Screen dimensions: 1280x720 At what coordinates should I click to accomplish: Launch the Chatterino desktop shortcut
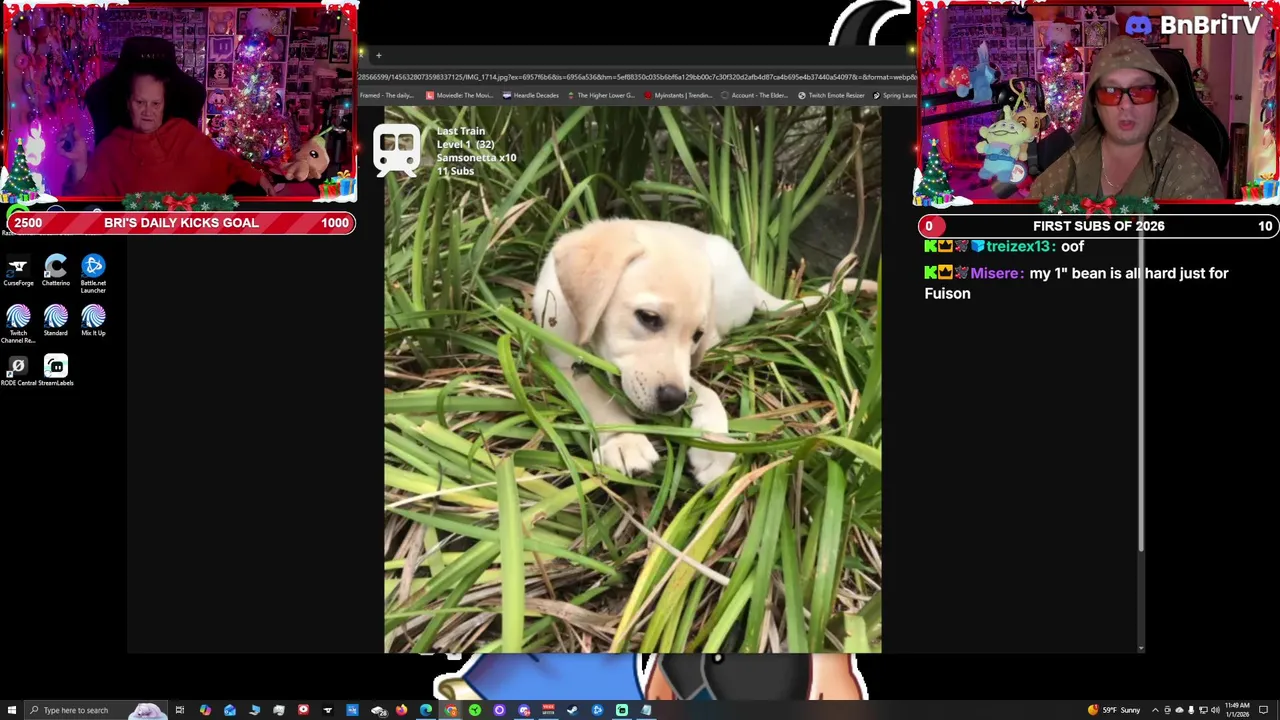[56, 271]
